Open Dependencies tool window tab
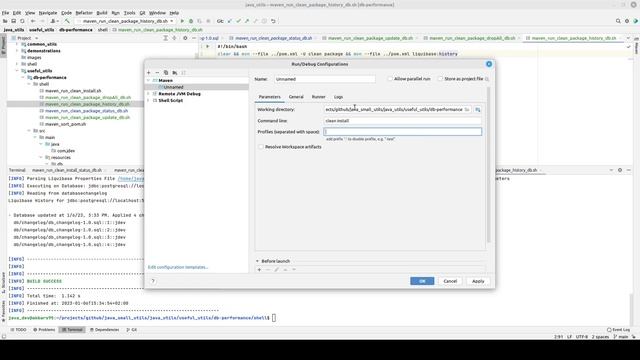Image resolution: width=640 pixels, height=360 pixels. [104, 330]
